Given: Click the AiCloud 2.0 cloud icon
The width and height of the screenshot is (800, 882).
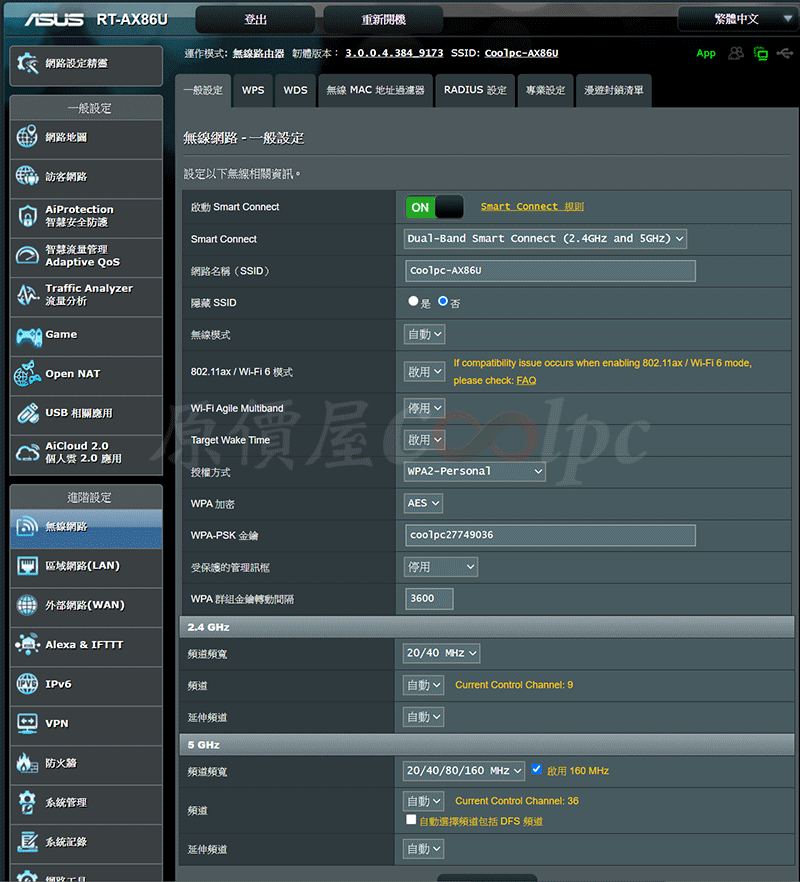Looking at the screenshot, I should [27, 452].
